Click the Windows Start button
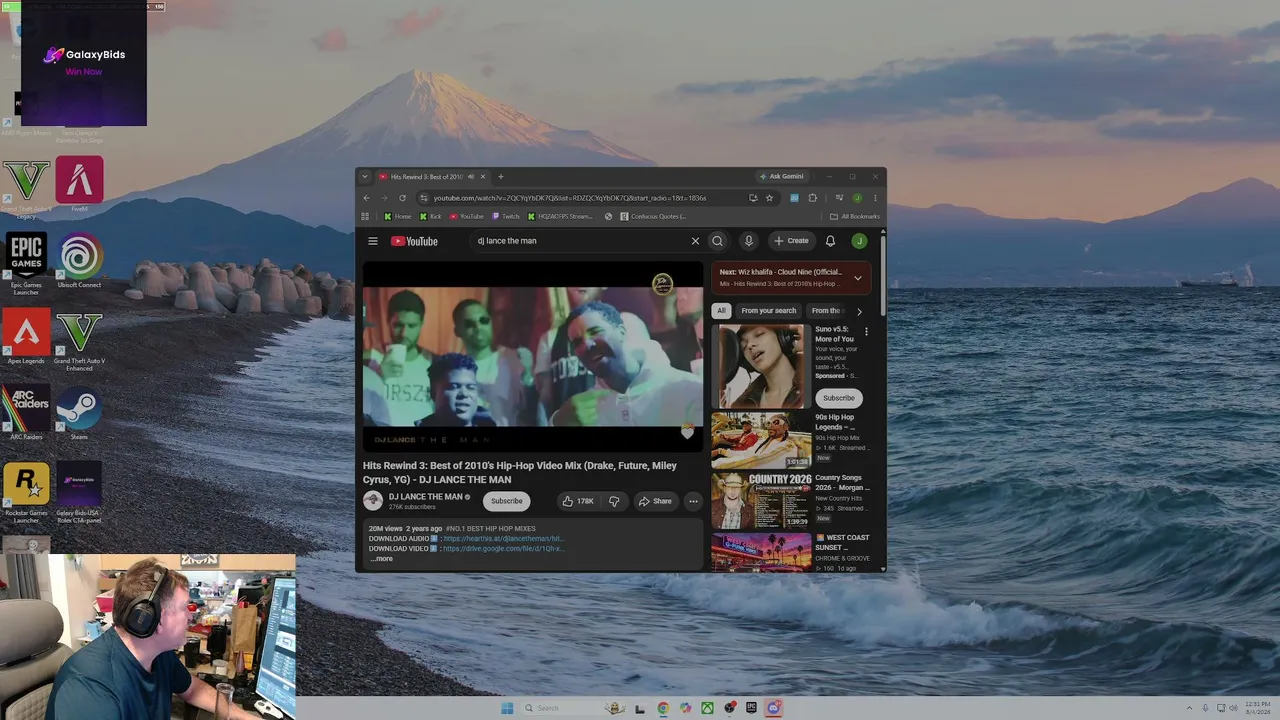Viewport: 1280px width, 720px height. (507, 708)
